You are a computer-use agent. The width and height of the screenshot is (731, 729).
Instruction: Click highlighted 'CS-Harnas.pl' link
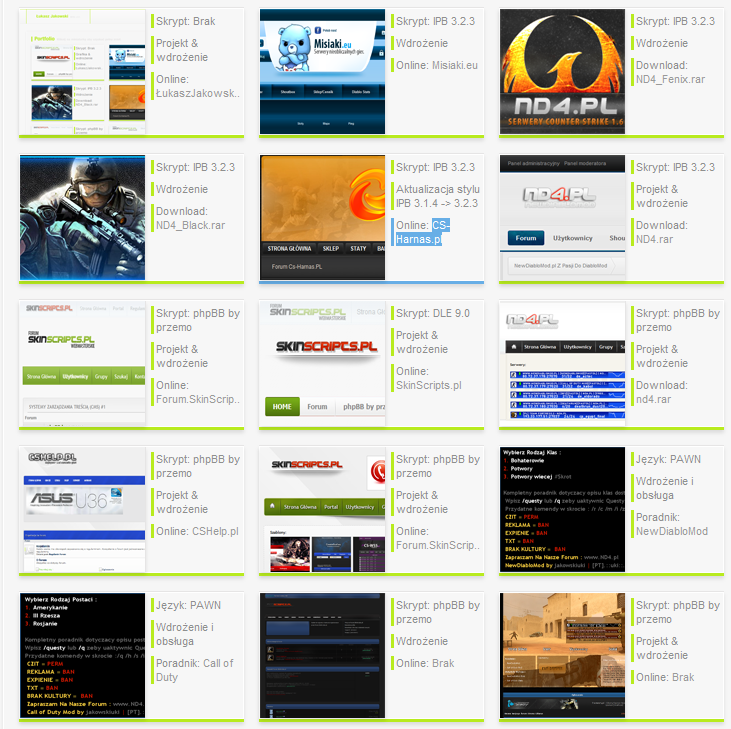point(422,232)
